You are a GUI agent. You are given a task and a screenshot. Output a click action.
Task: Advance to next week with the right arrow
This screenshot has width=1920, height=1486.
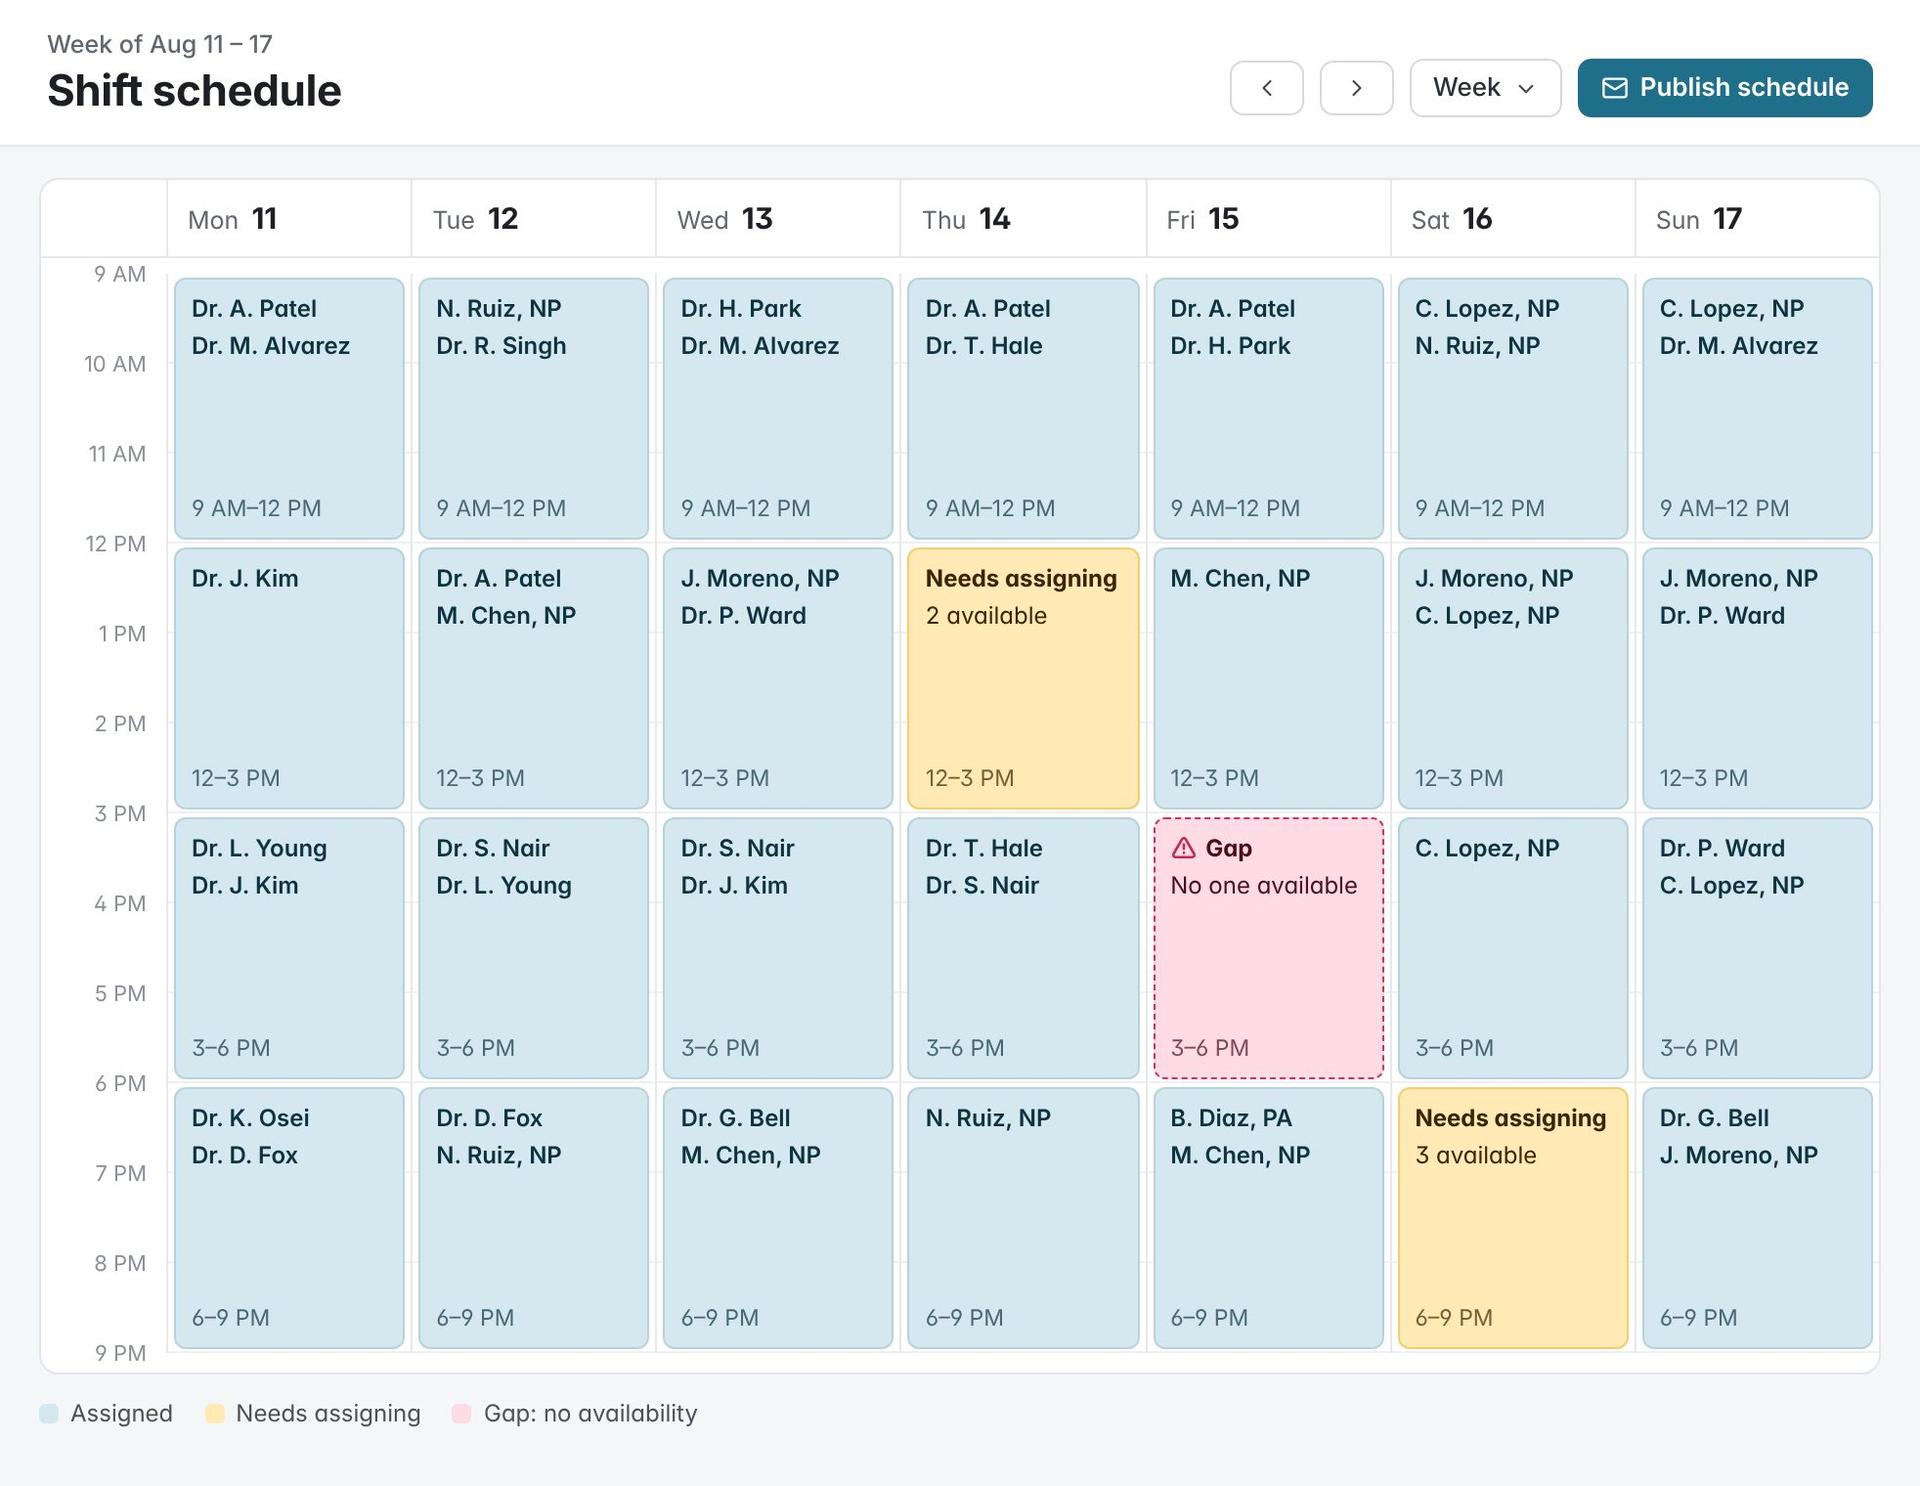(1356, 88)
